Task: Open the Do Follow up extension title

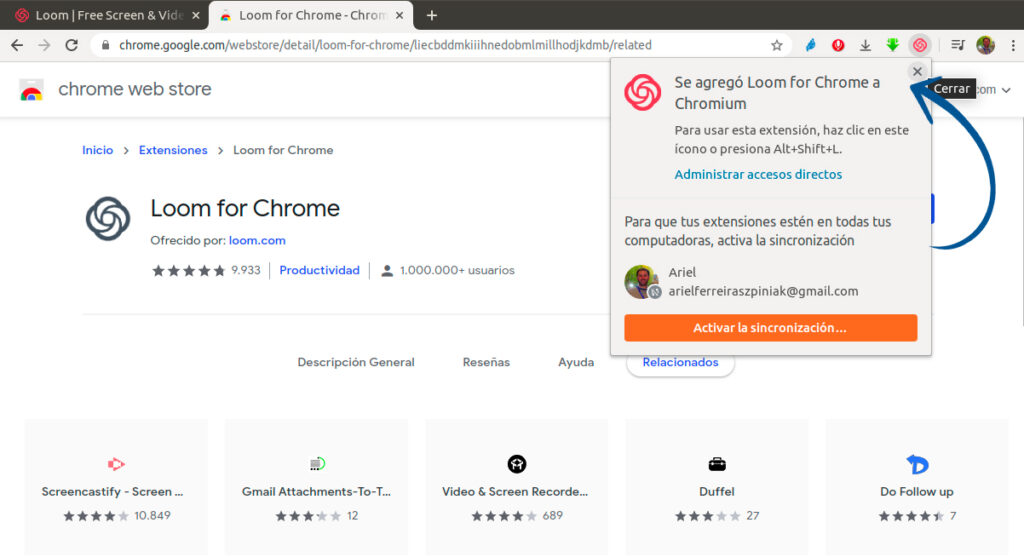Action: tap(916, 492)
